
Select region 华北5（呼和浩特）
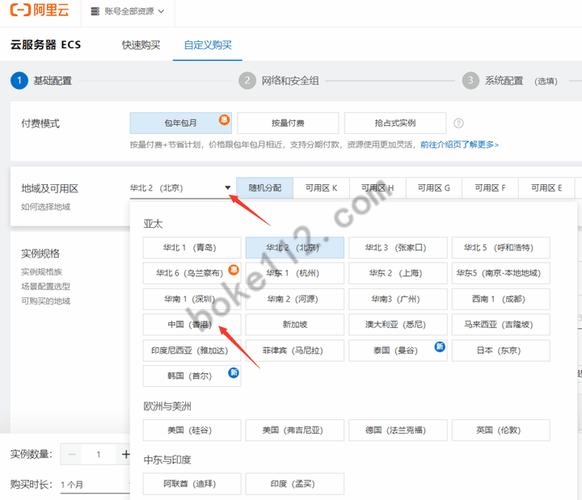[501, 248]
